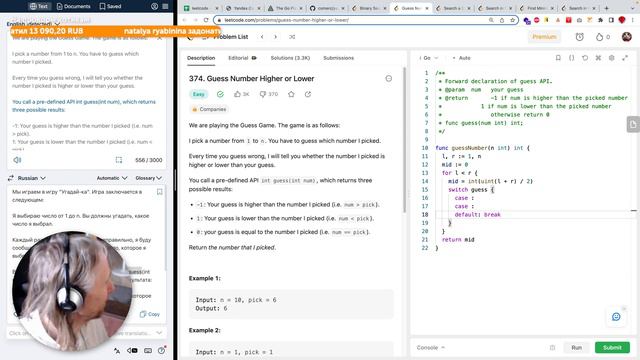
Task: Expand the English (detected) source language dropdown
Action: point(33,24)
